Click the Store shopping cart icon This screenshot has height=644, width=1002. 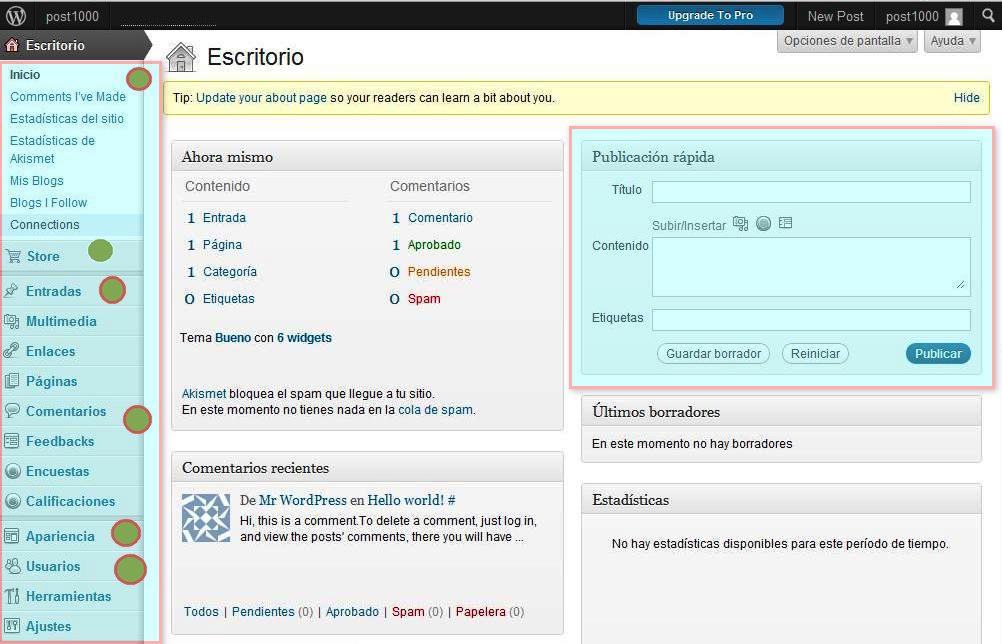point(13,256)
